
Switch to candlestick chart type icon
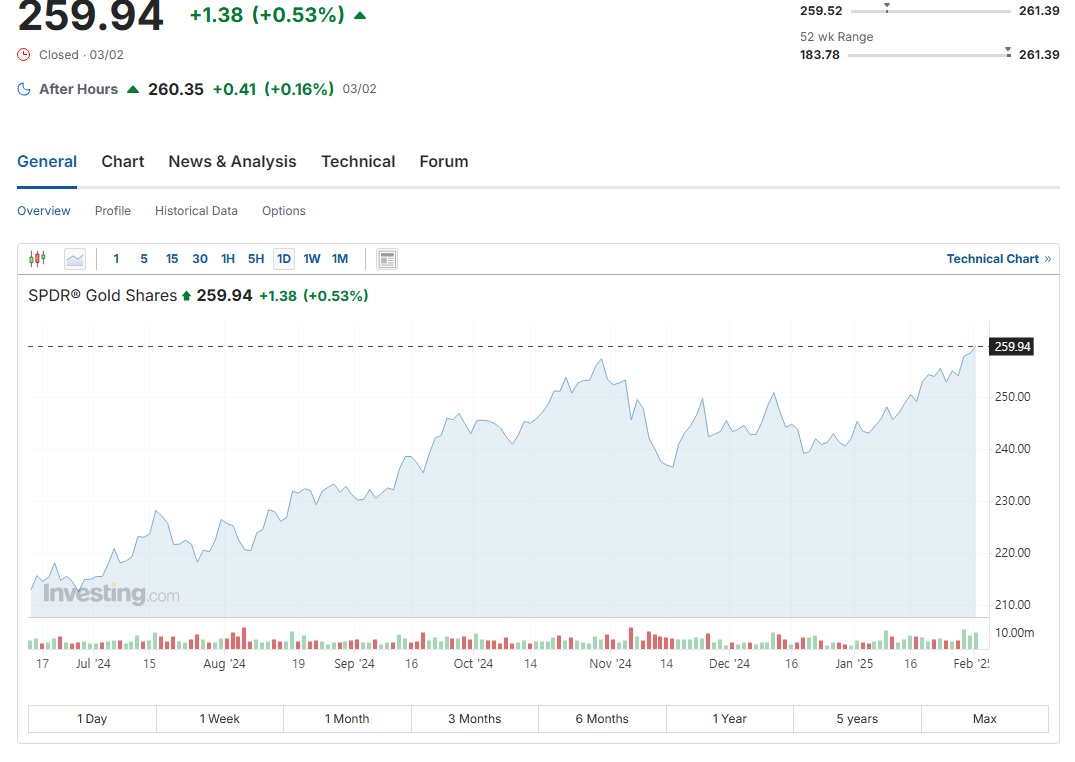pos(37,259)
